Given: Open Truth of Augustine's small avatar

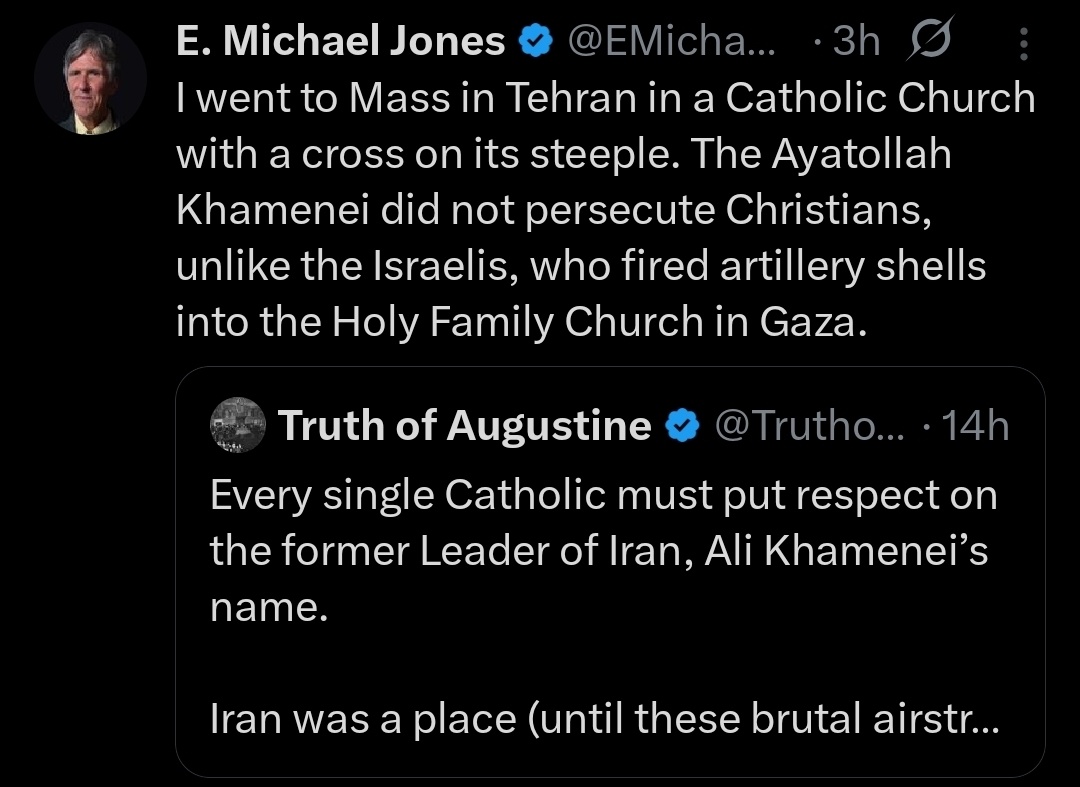Looking at the screenshot, I should point(237,425).
